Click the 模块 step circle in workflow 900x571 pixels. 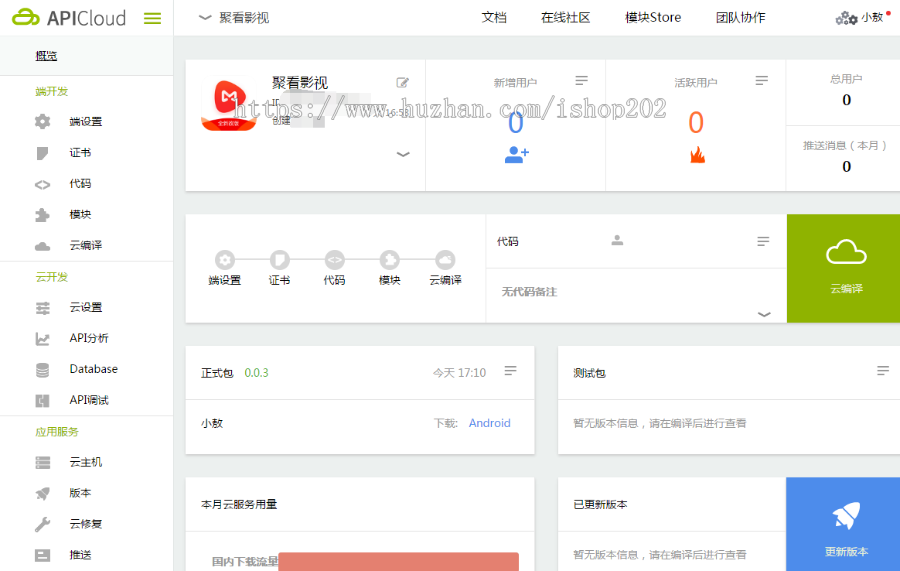[x=390, y=260]
